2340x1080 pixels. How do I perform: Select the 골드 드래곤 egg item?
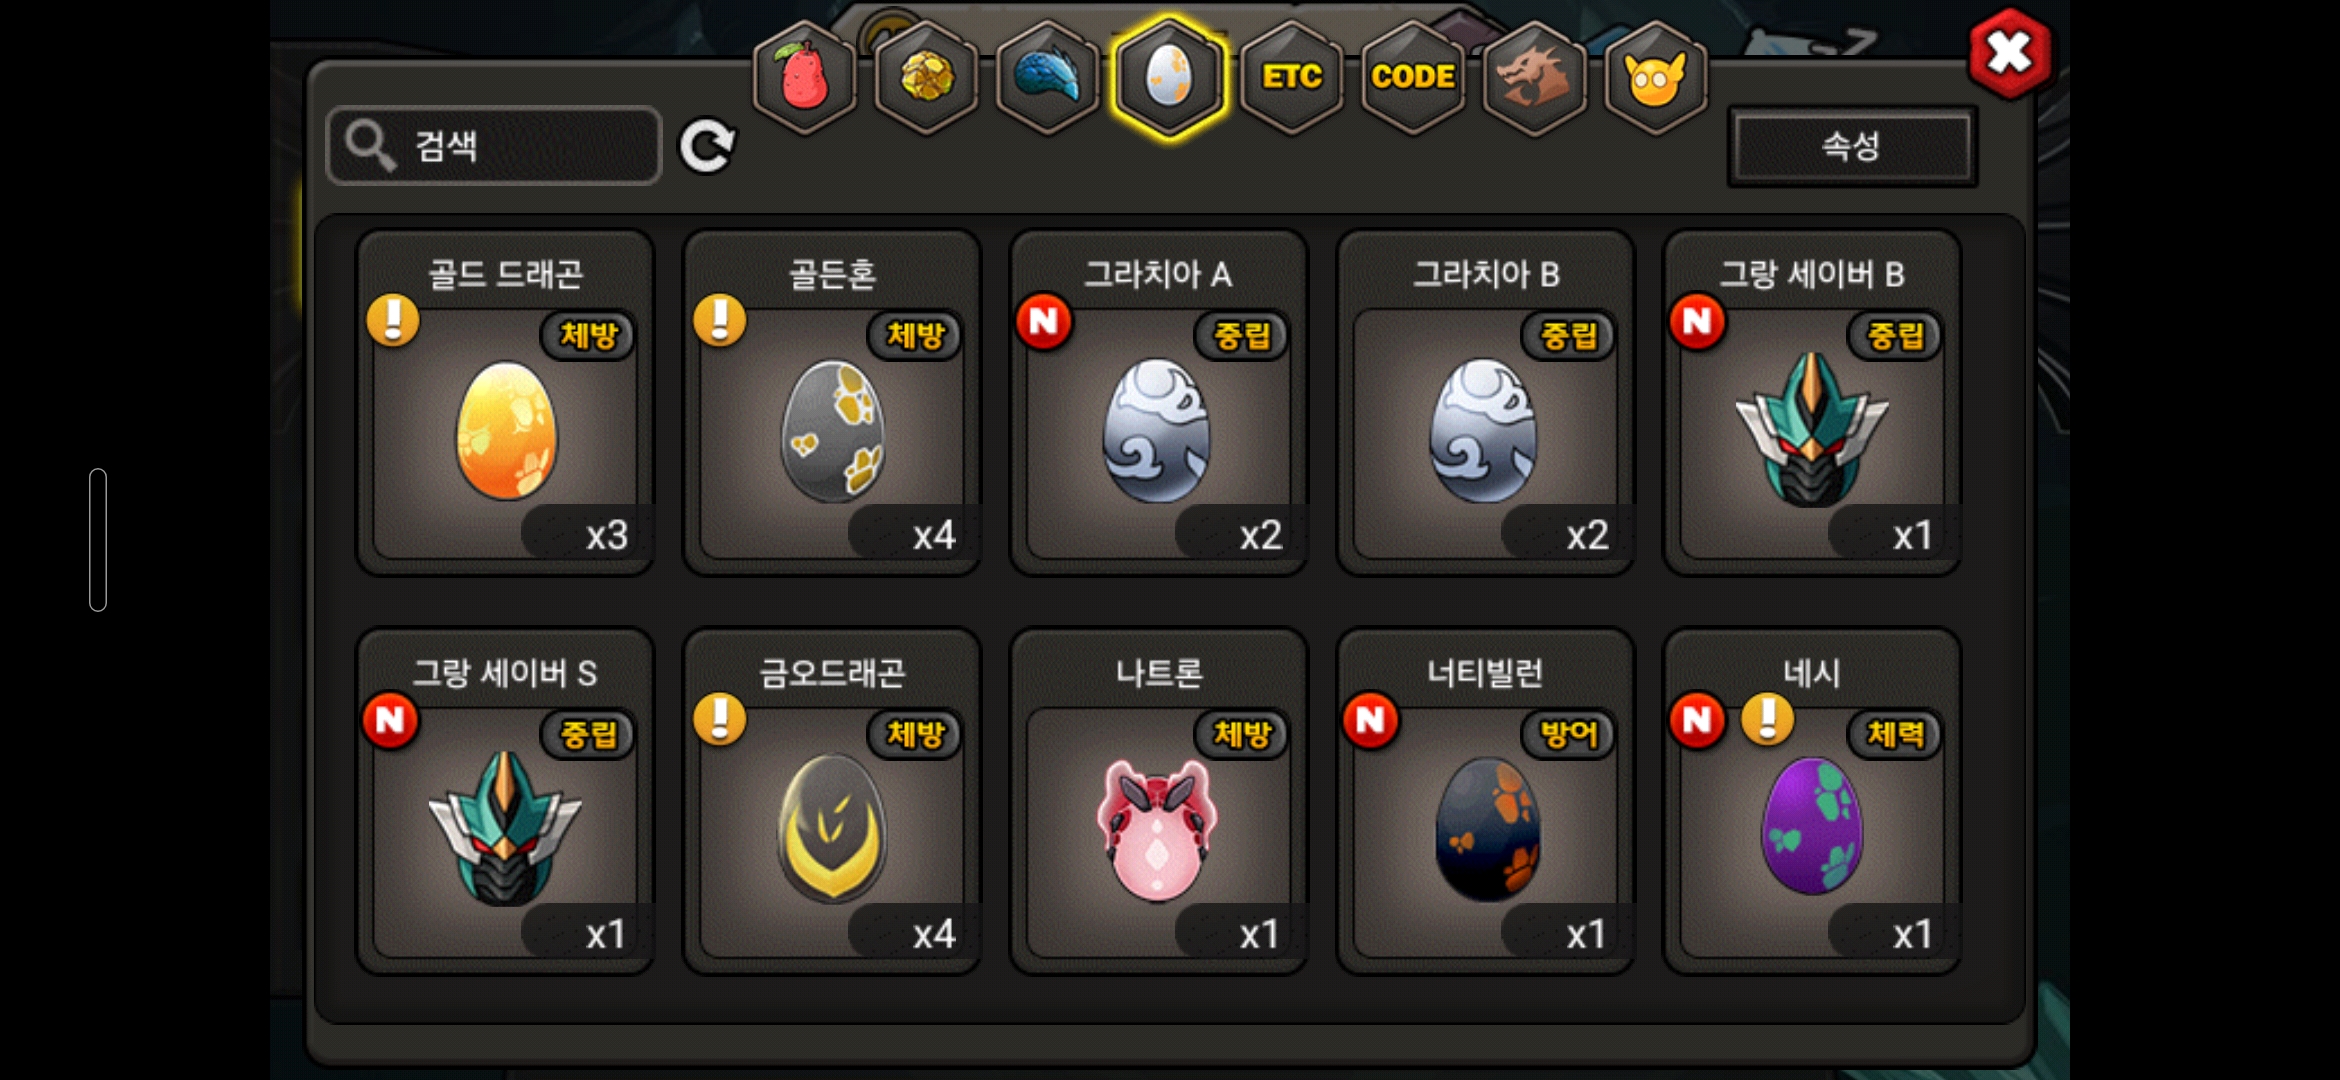coord(506,403)
